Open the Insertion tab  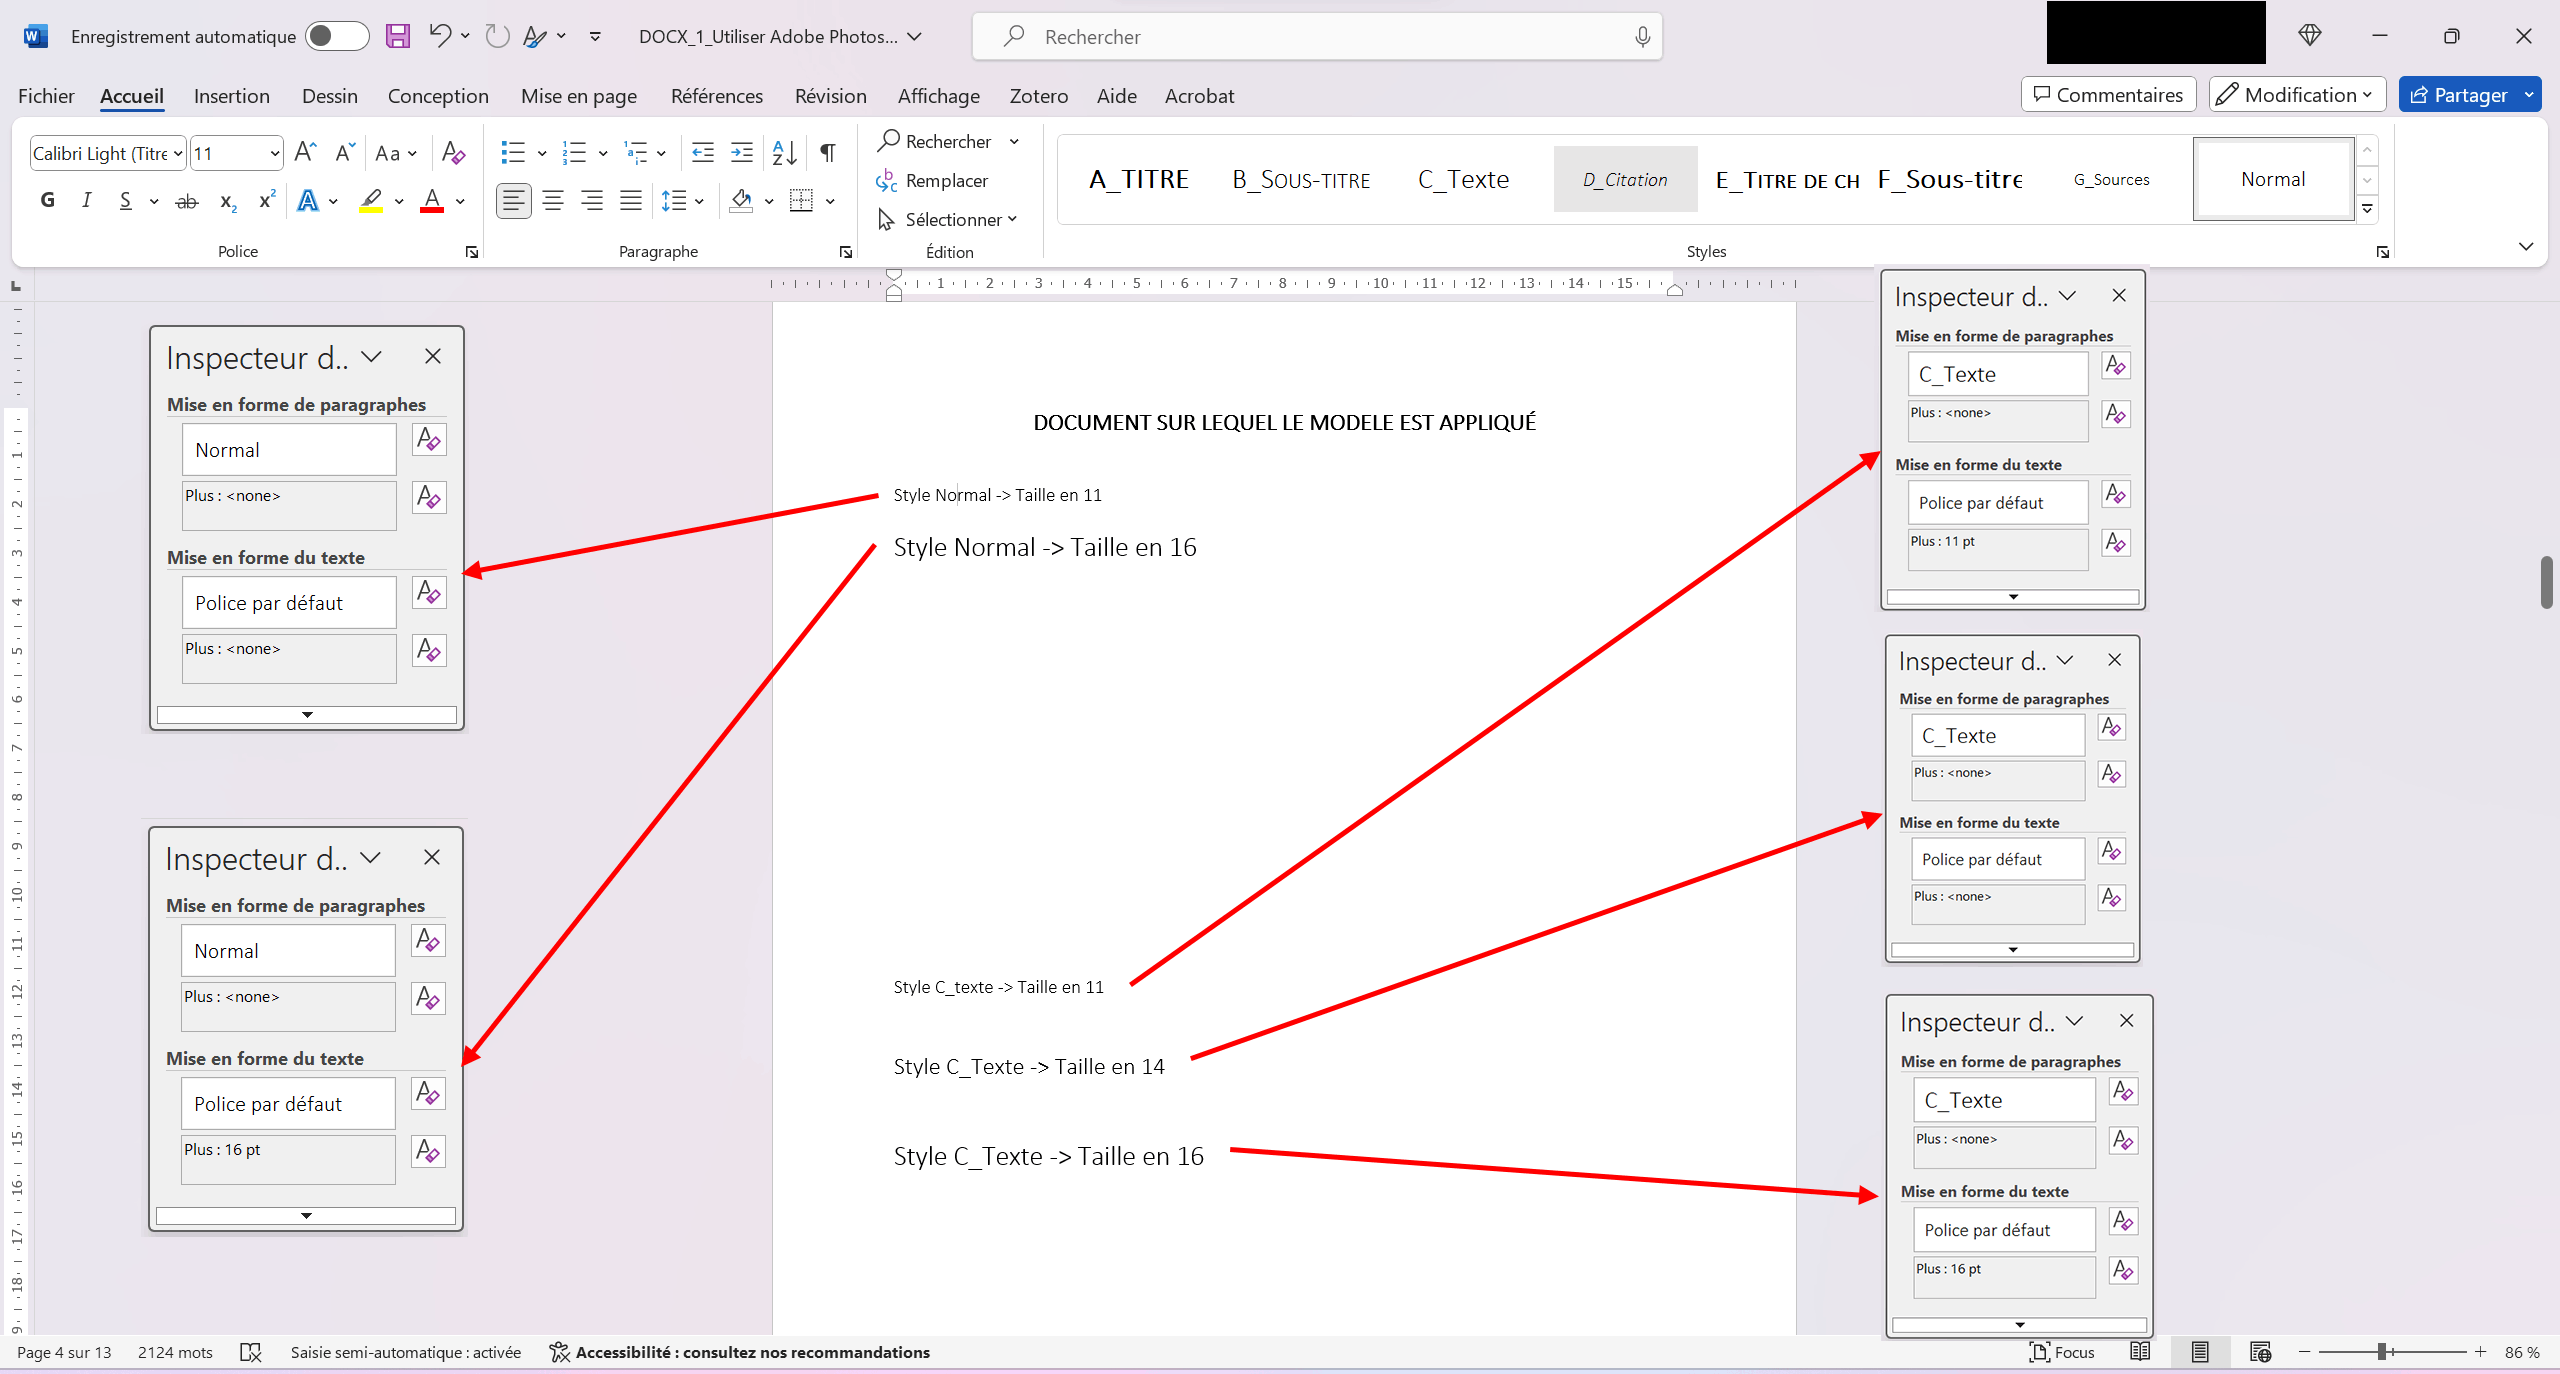click(x=232, y=96)
